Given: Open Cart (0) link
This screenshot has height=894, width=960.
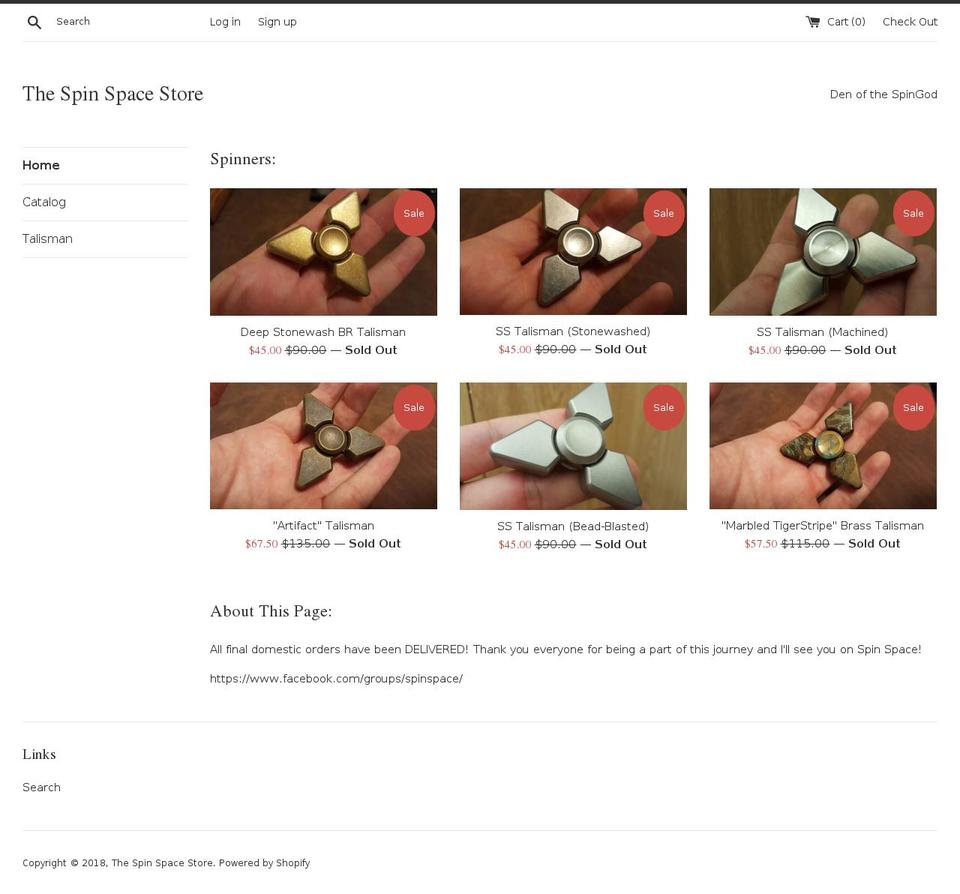Looking at the screenshot, I should tap(846, 22).
